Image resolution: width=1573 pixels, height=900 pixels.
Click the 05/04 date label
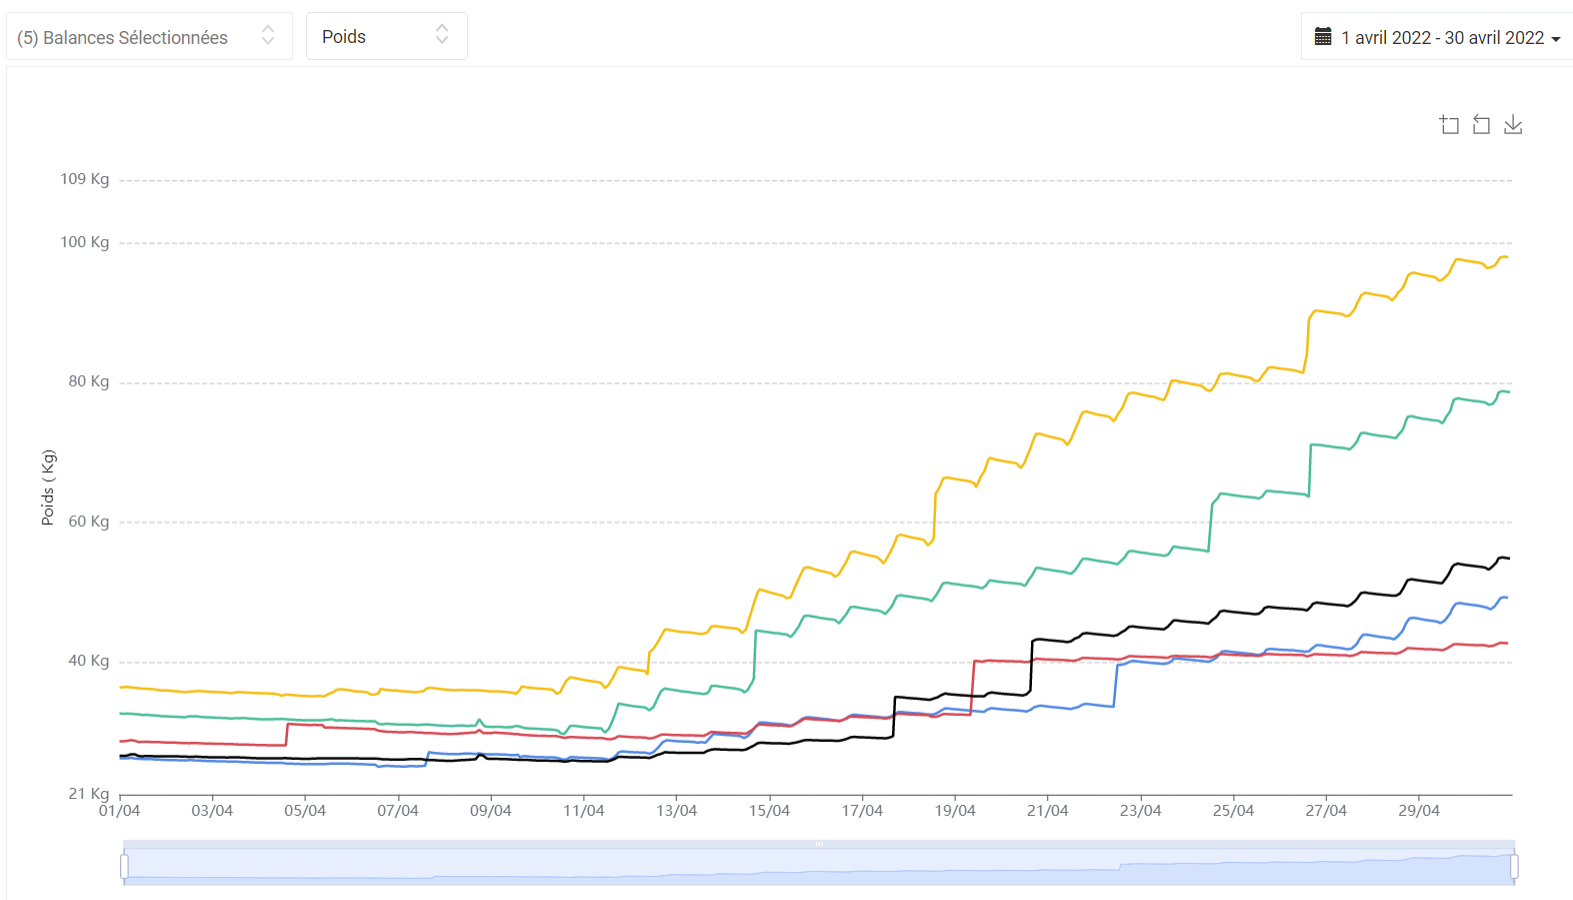point(305,810)
